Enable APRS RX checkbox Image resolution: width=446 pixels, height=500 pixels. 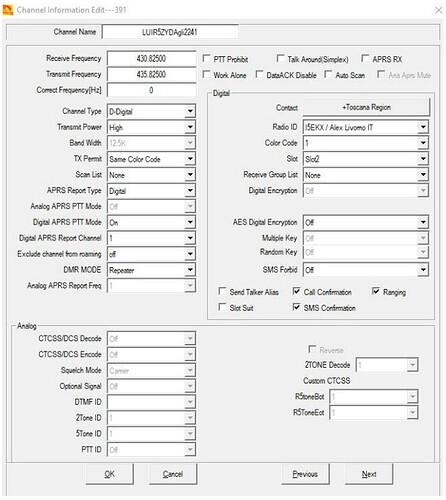365,59
